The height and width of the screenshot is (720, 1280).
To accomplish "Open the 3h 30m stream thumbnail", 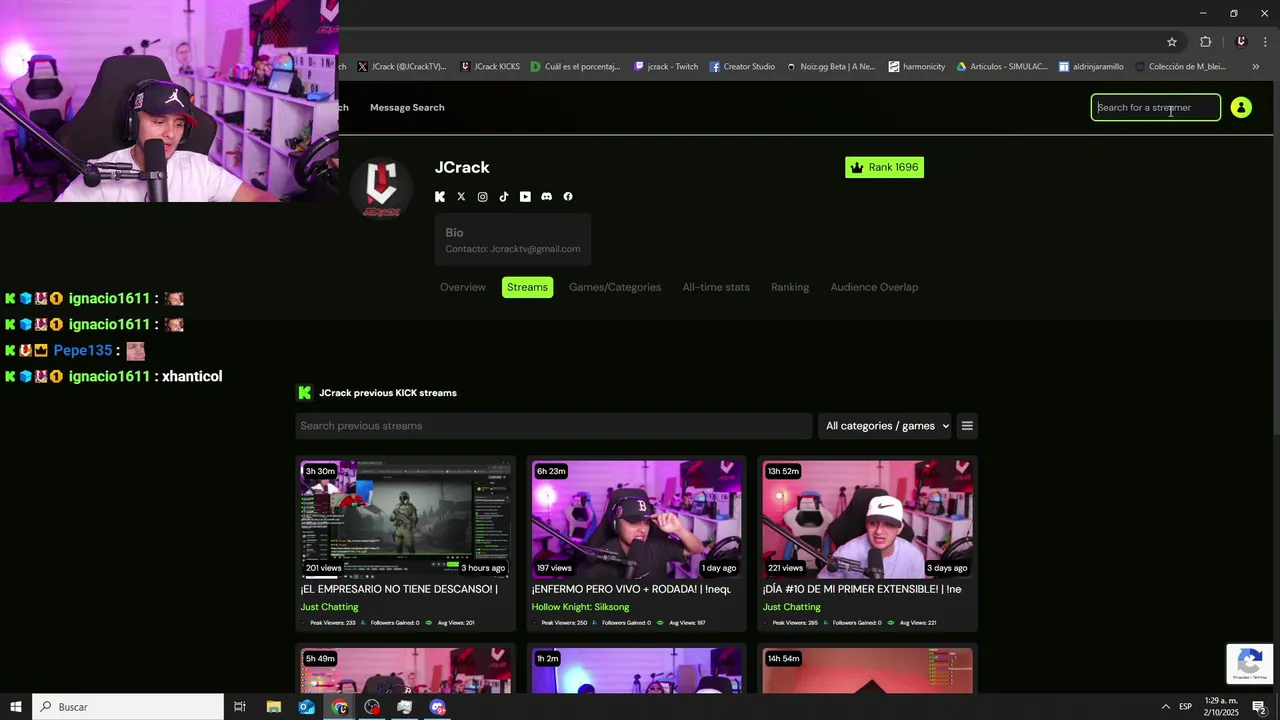I will [x=405, y=519].
